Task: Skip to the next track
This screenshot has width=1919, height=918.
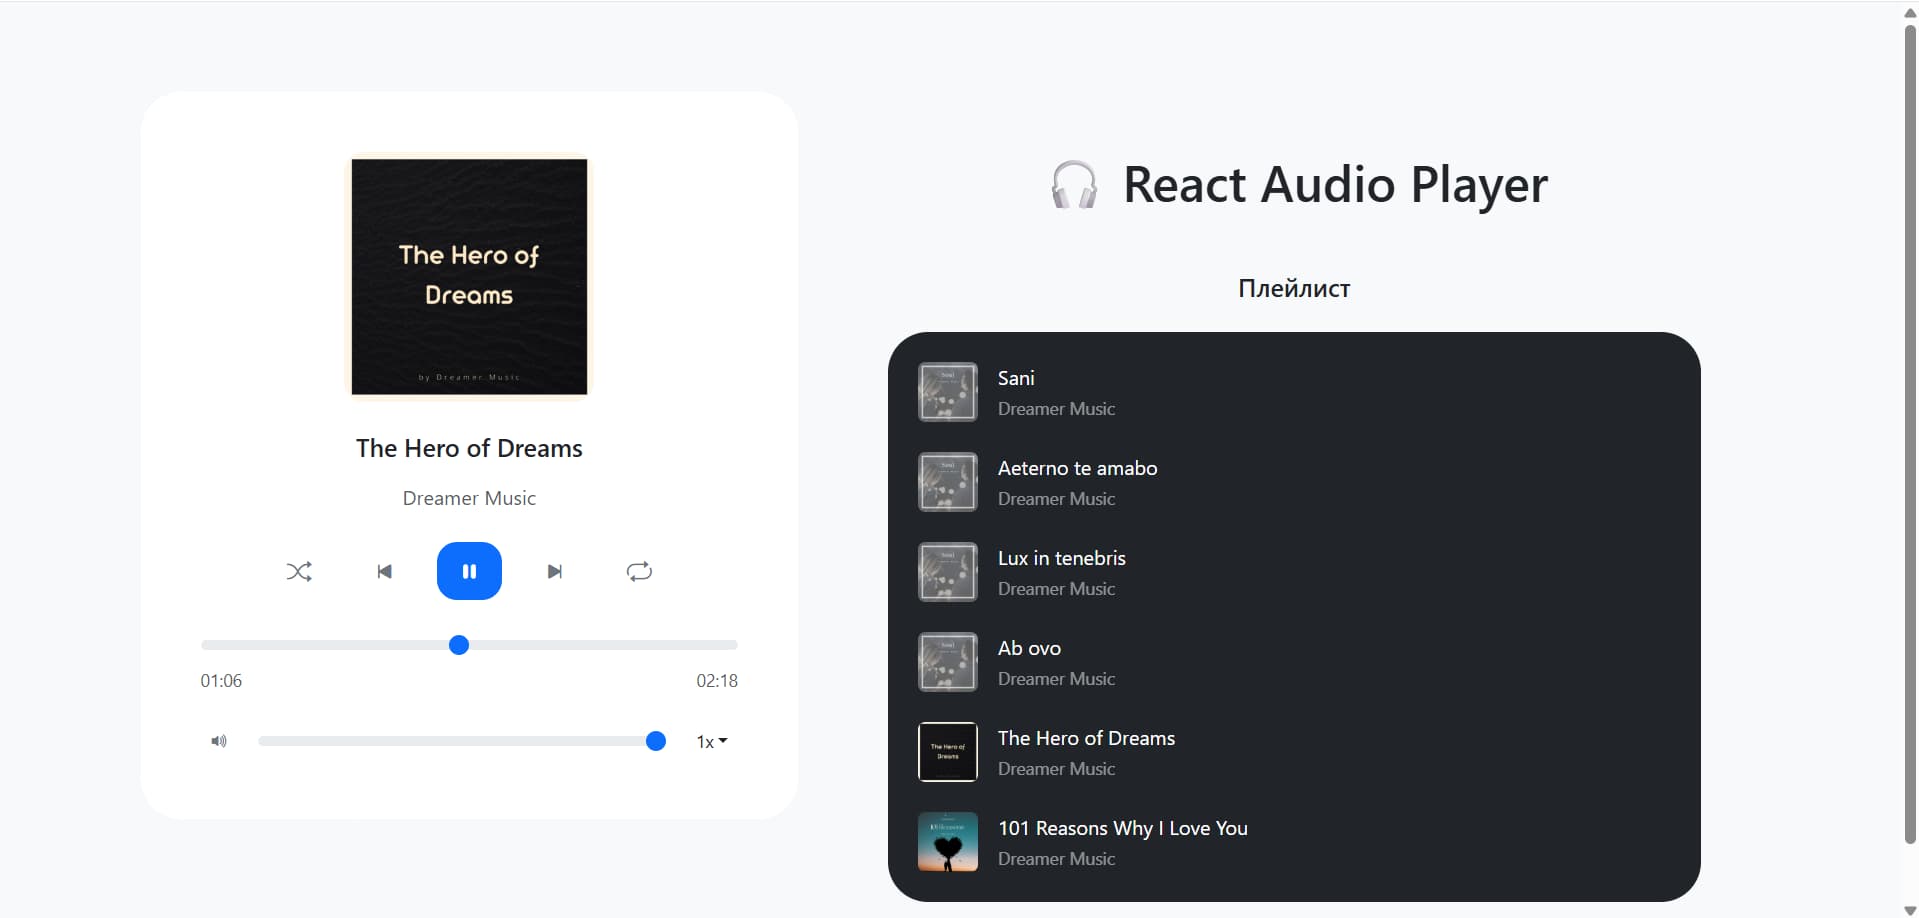Action: click(x=555, y=572)
